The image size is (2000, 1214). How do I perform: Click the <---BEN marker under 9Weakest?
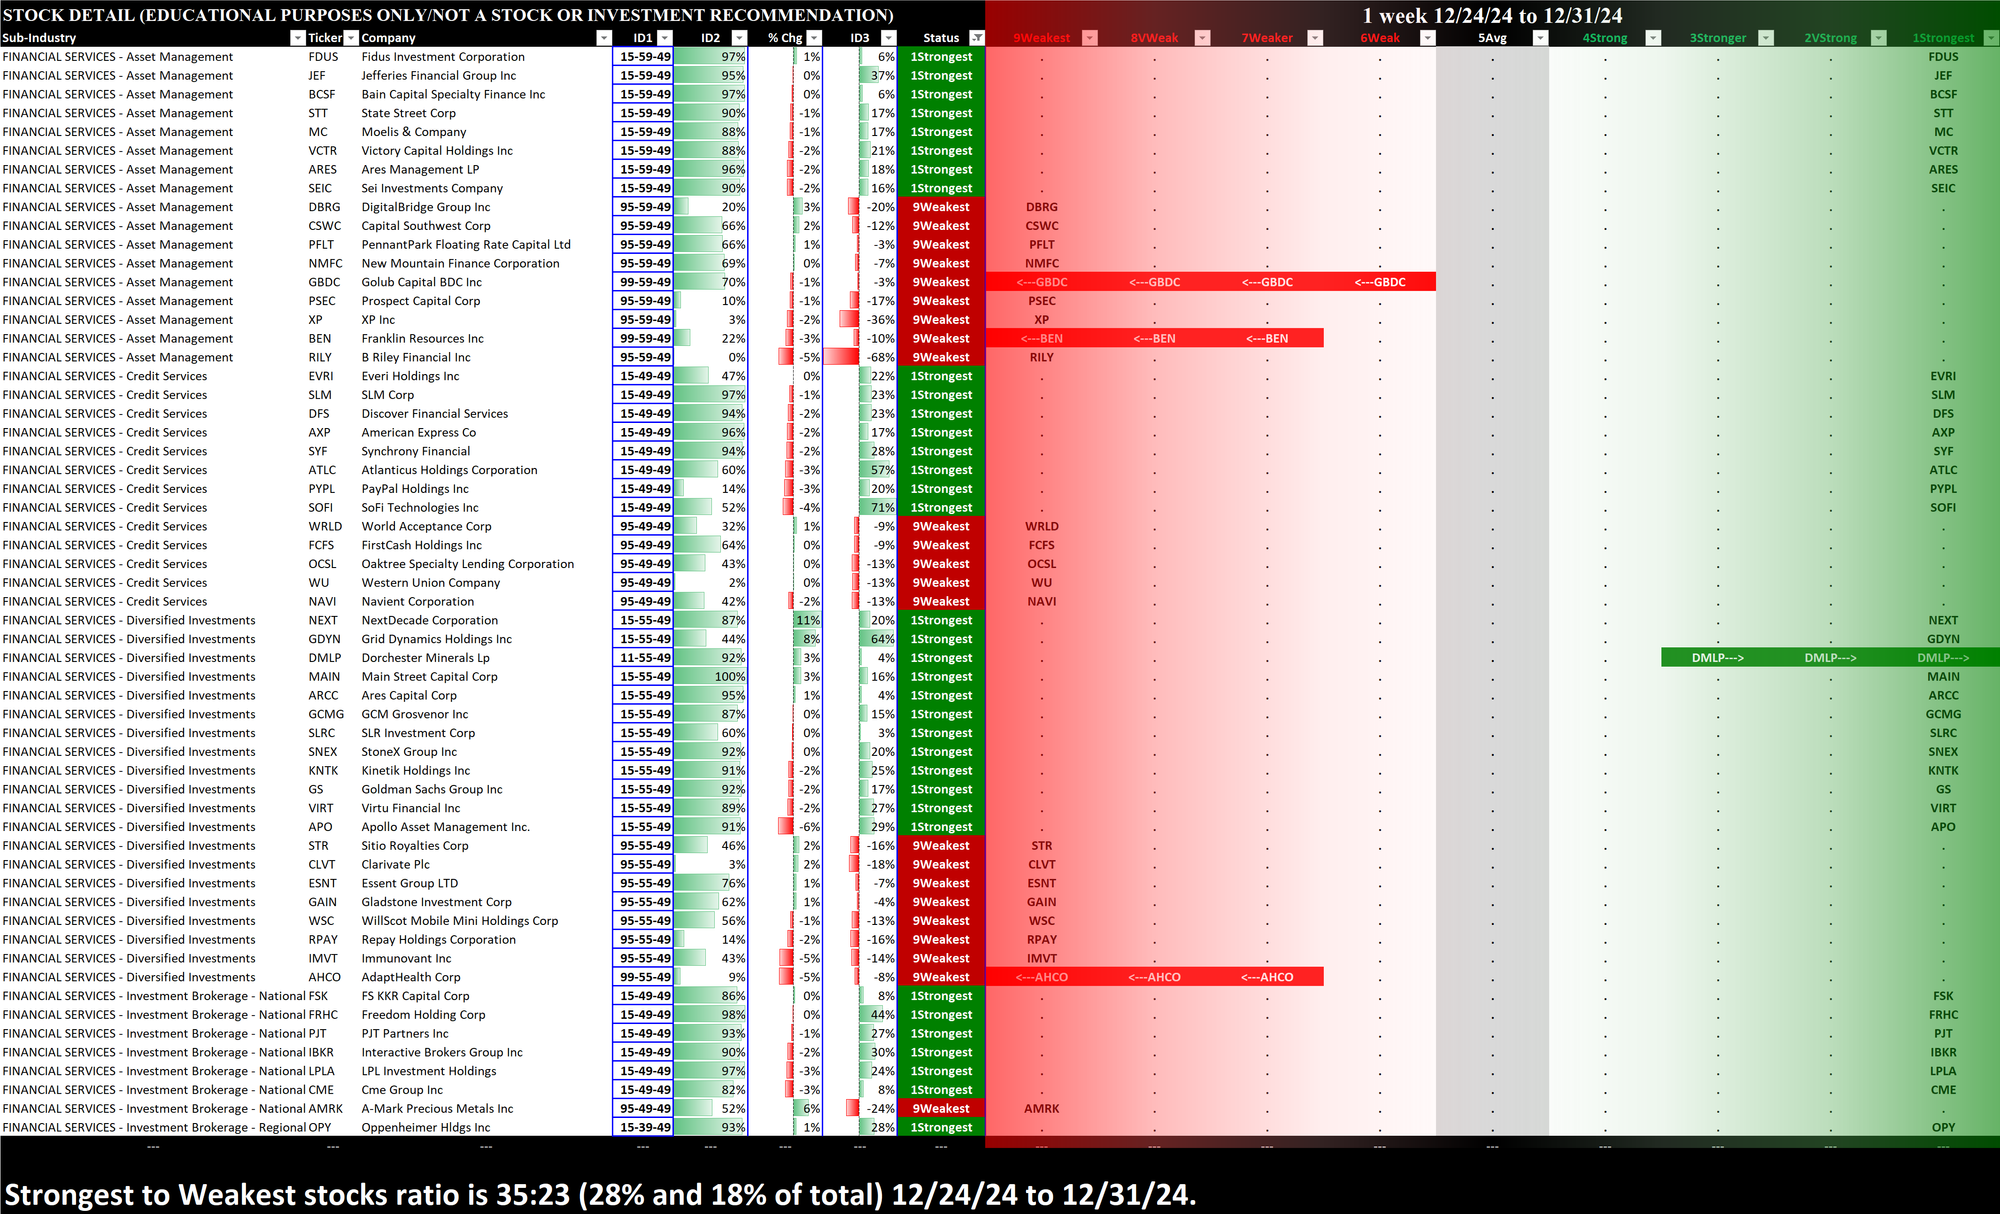coord(1041,339)
